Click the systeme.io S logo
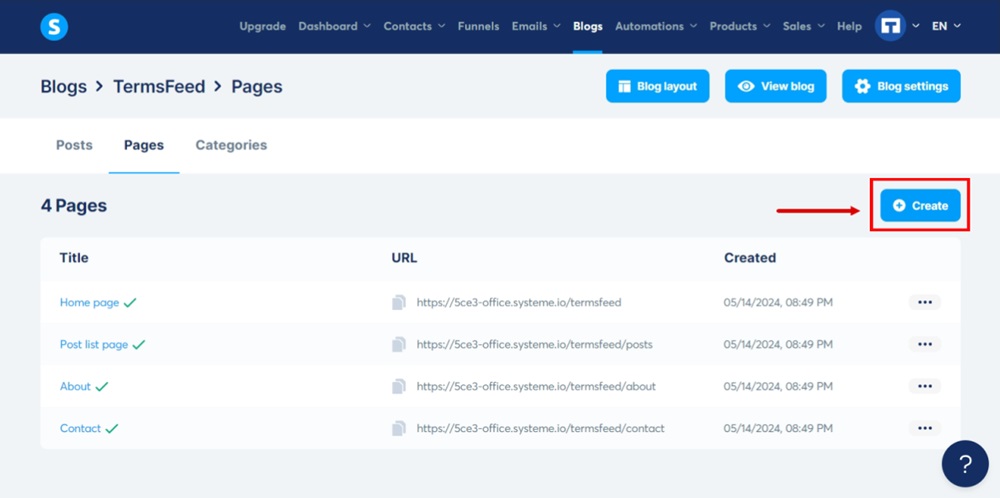This screenshot has width=1000, height=498. click(54, 27)
